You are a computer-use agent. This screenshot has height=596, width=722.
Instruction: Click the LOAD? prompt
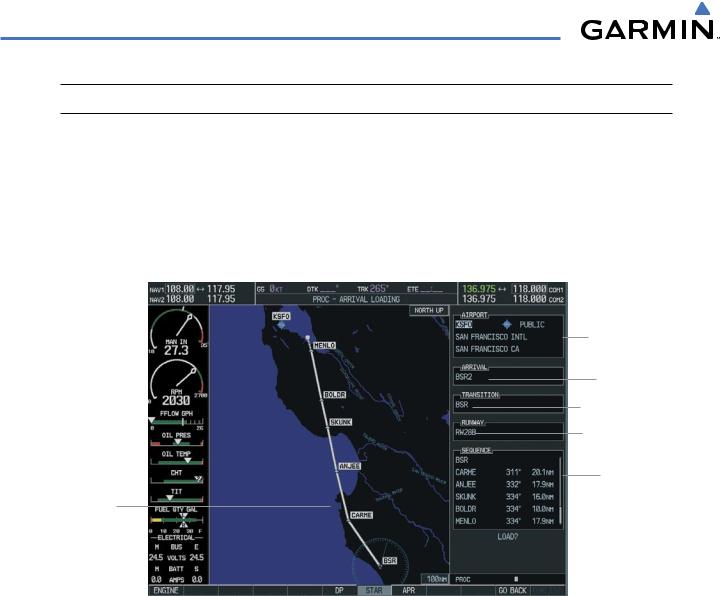(x=507, y=537)
